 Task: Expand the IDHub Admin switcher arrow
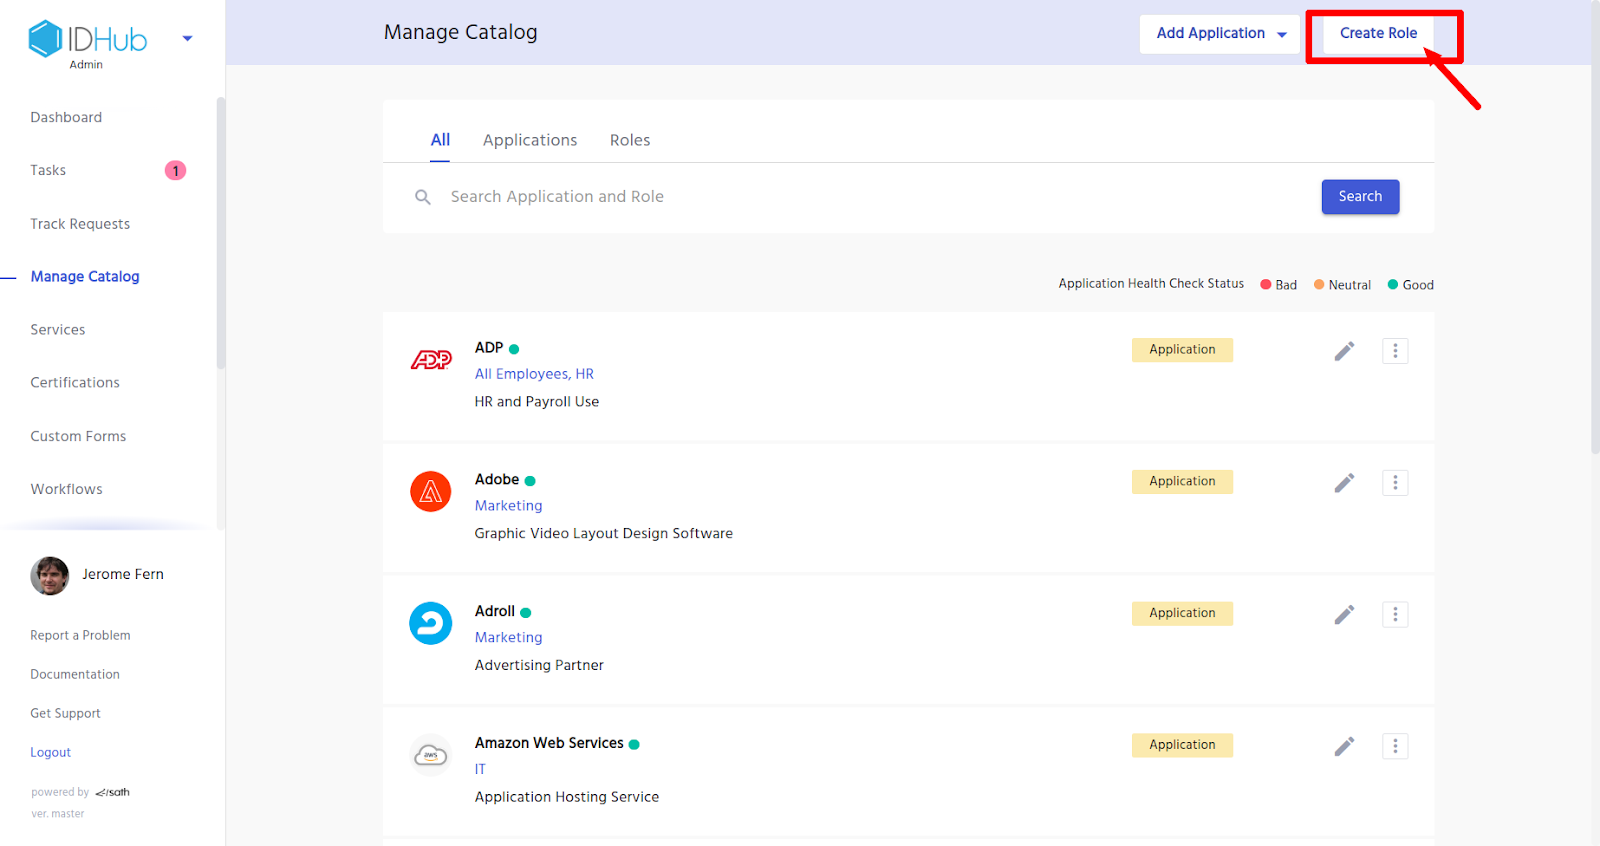[x=187, y=39]
